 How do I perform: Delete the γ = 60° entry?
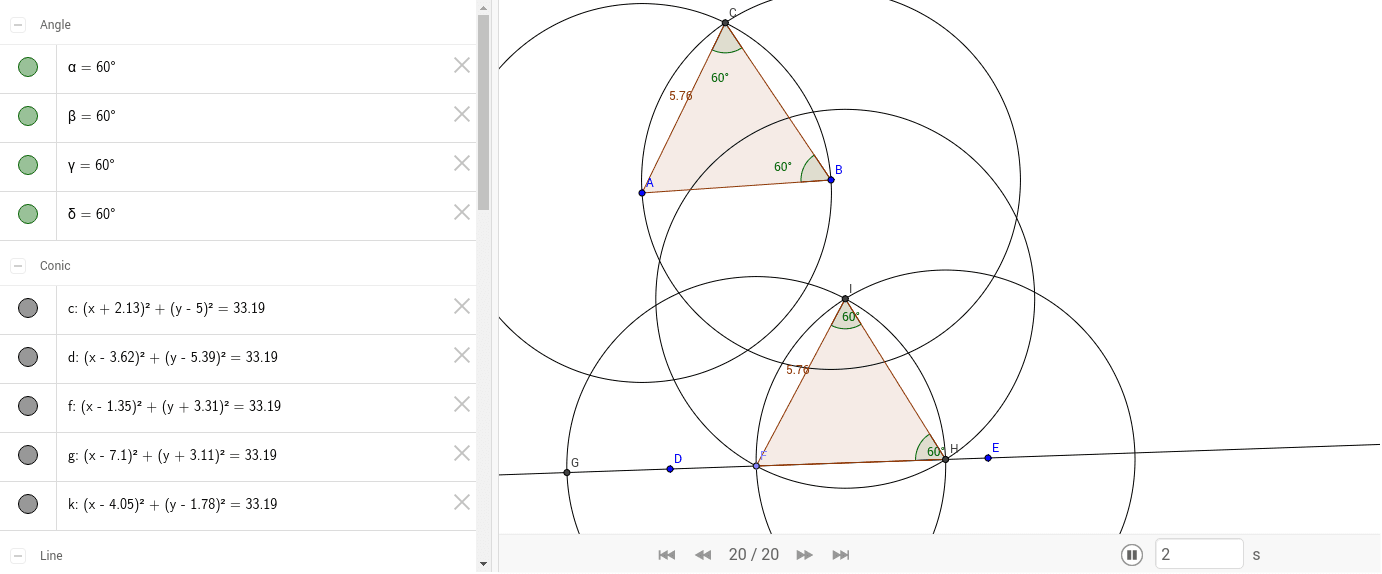click(462, 163)
